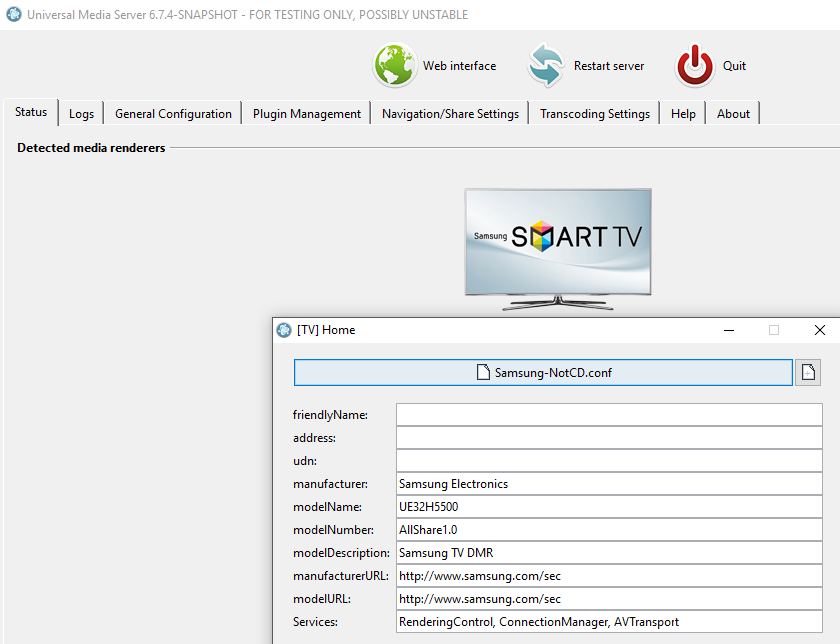The image size is (840, 644).
Task: Click the address text field
Action: pyautogui.click(x=609, y=438)
